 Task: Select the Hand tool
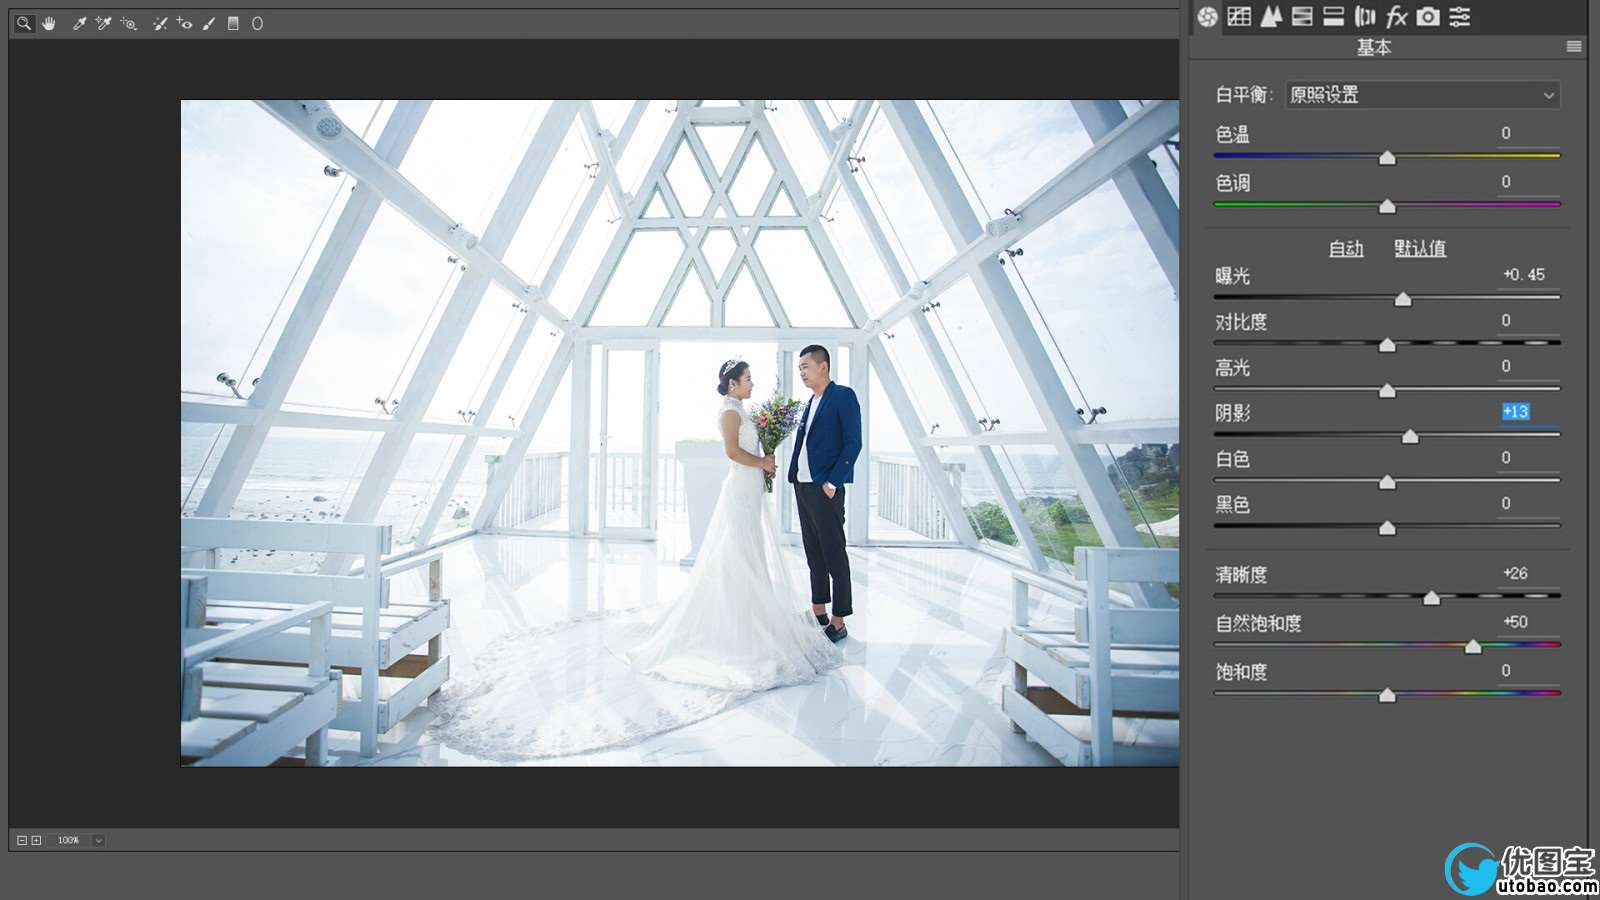coord(49,23)
